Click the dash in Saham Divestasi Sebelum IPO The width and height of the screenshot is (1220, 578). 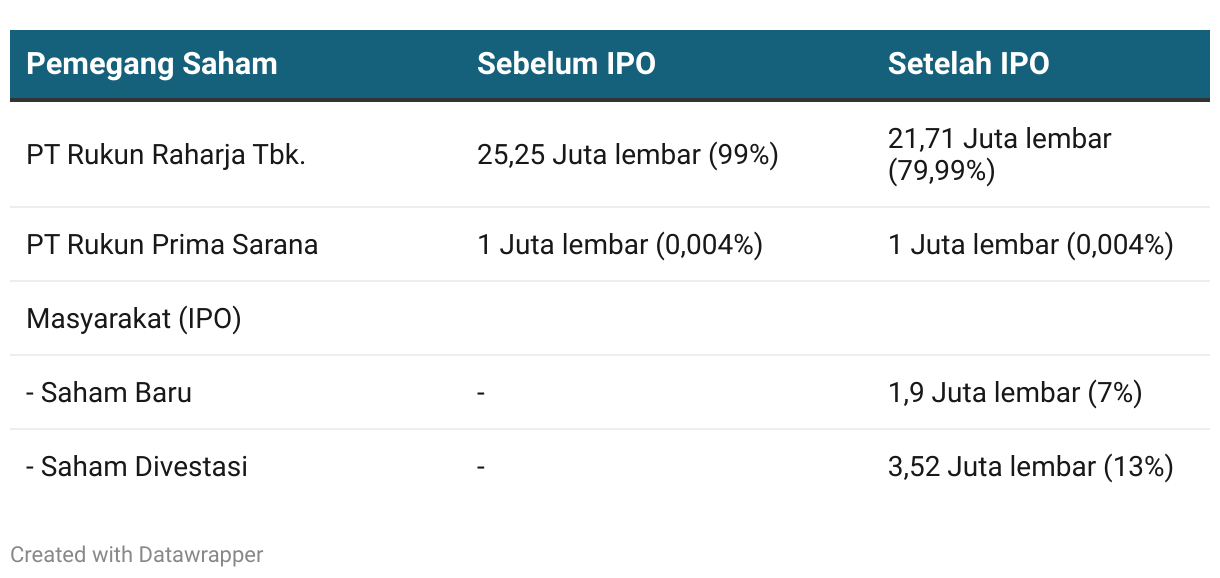point(481,467)
